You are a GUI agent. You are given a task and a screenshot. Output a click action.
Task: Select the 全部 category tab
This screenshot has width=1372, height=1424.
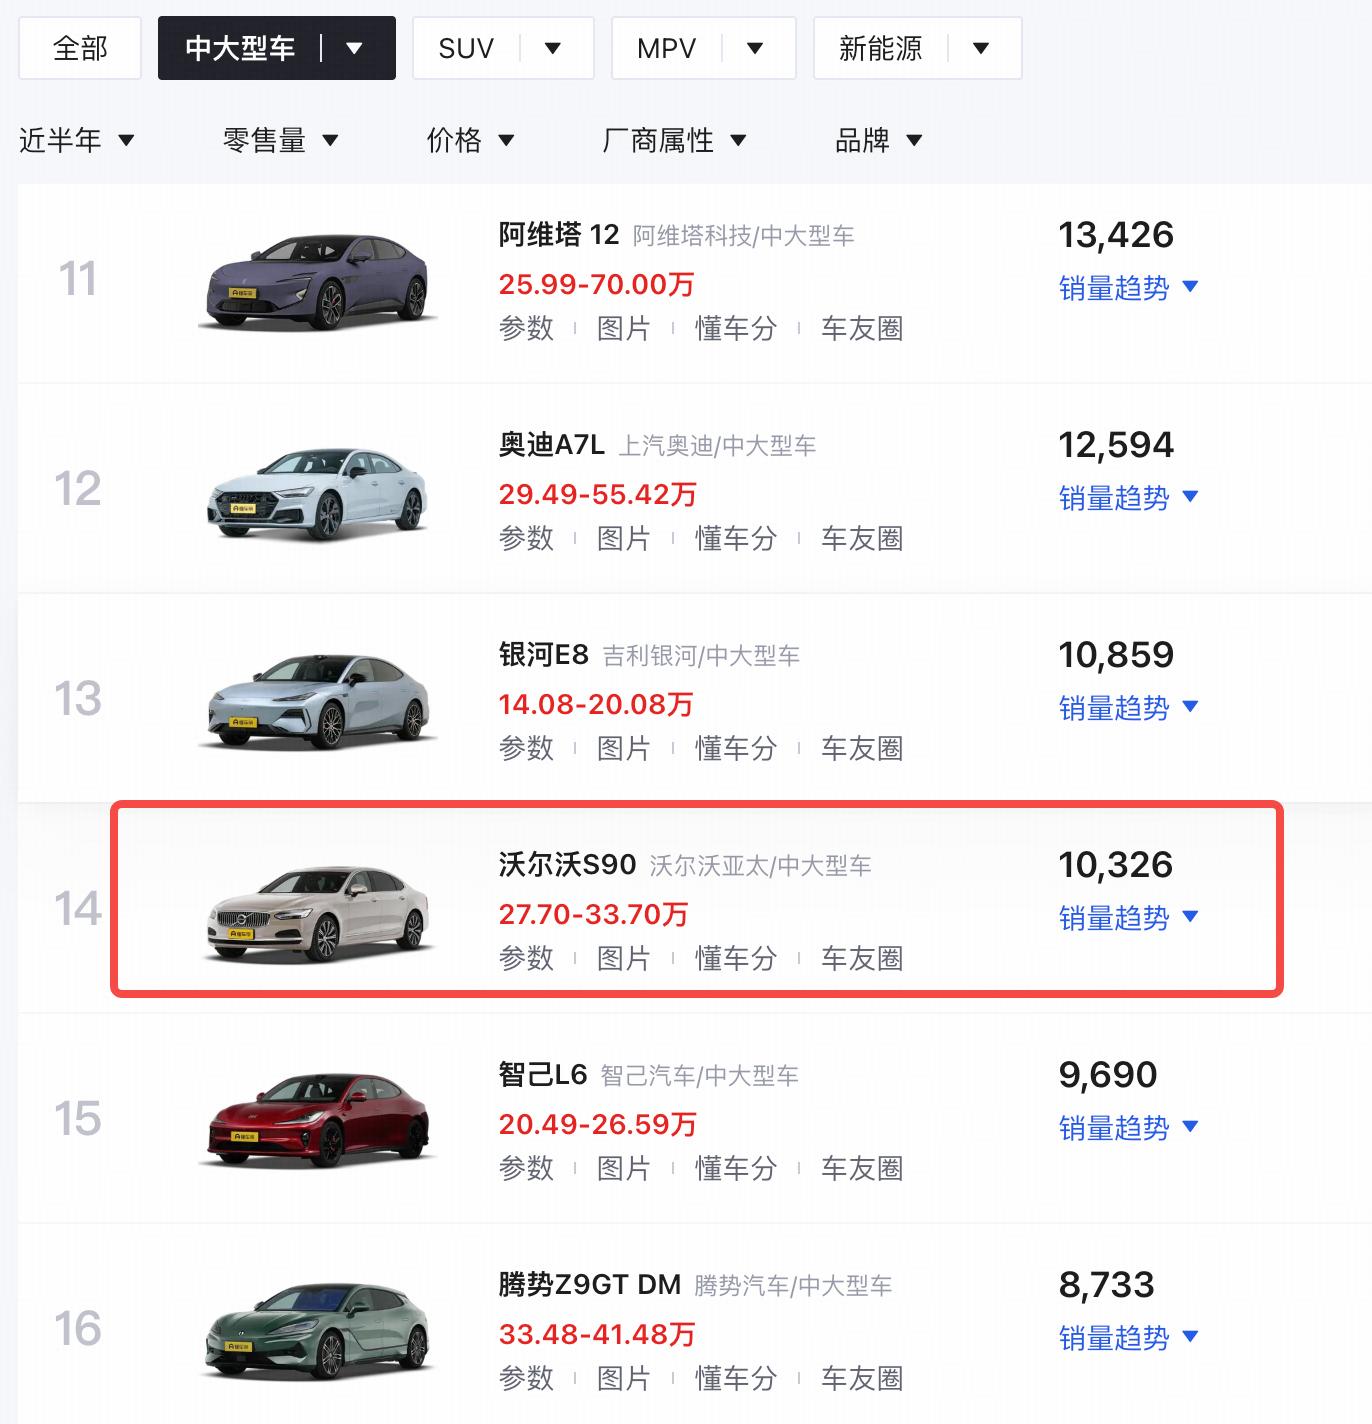coord(80,48)
